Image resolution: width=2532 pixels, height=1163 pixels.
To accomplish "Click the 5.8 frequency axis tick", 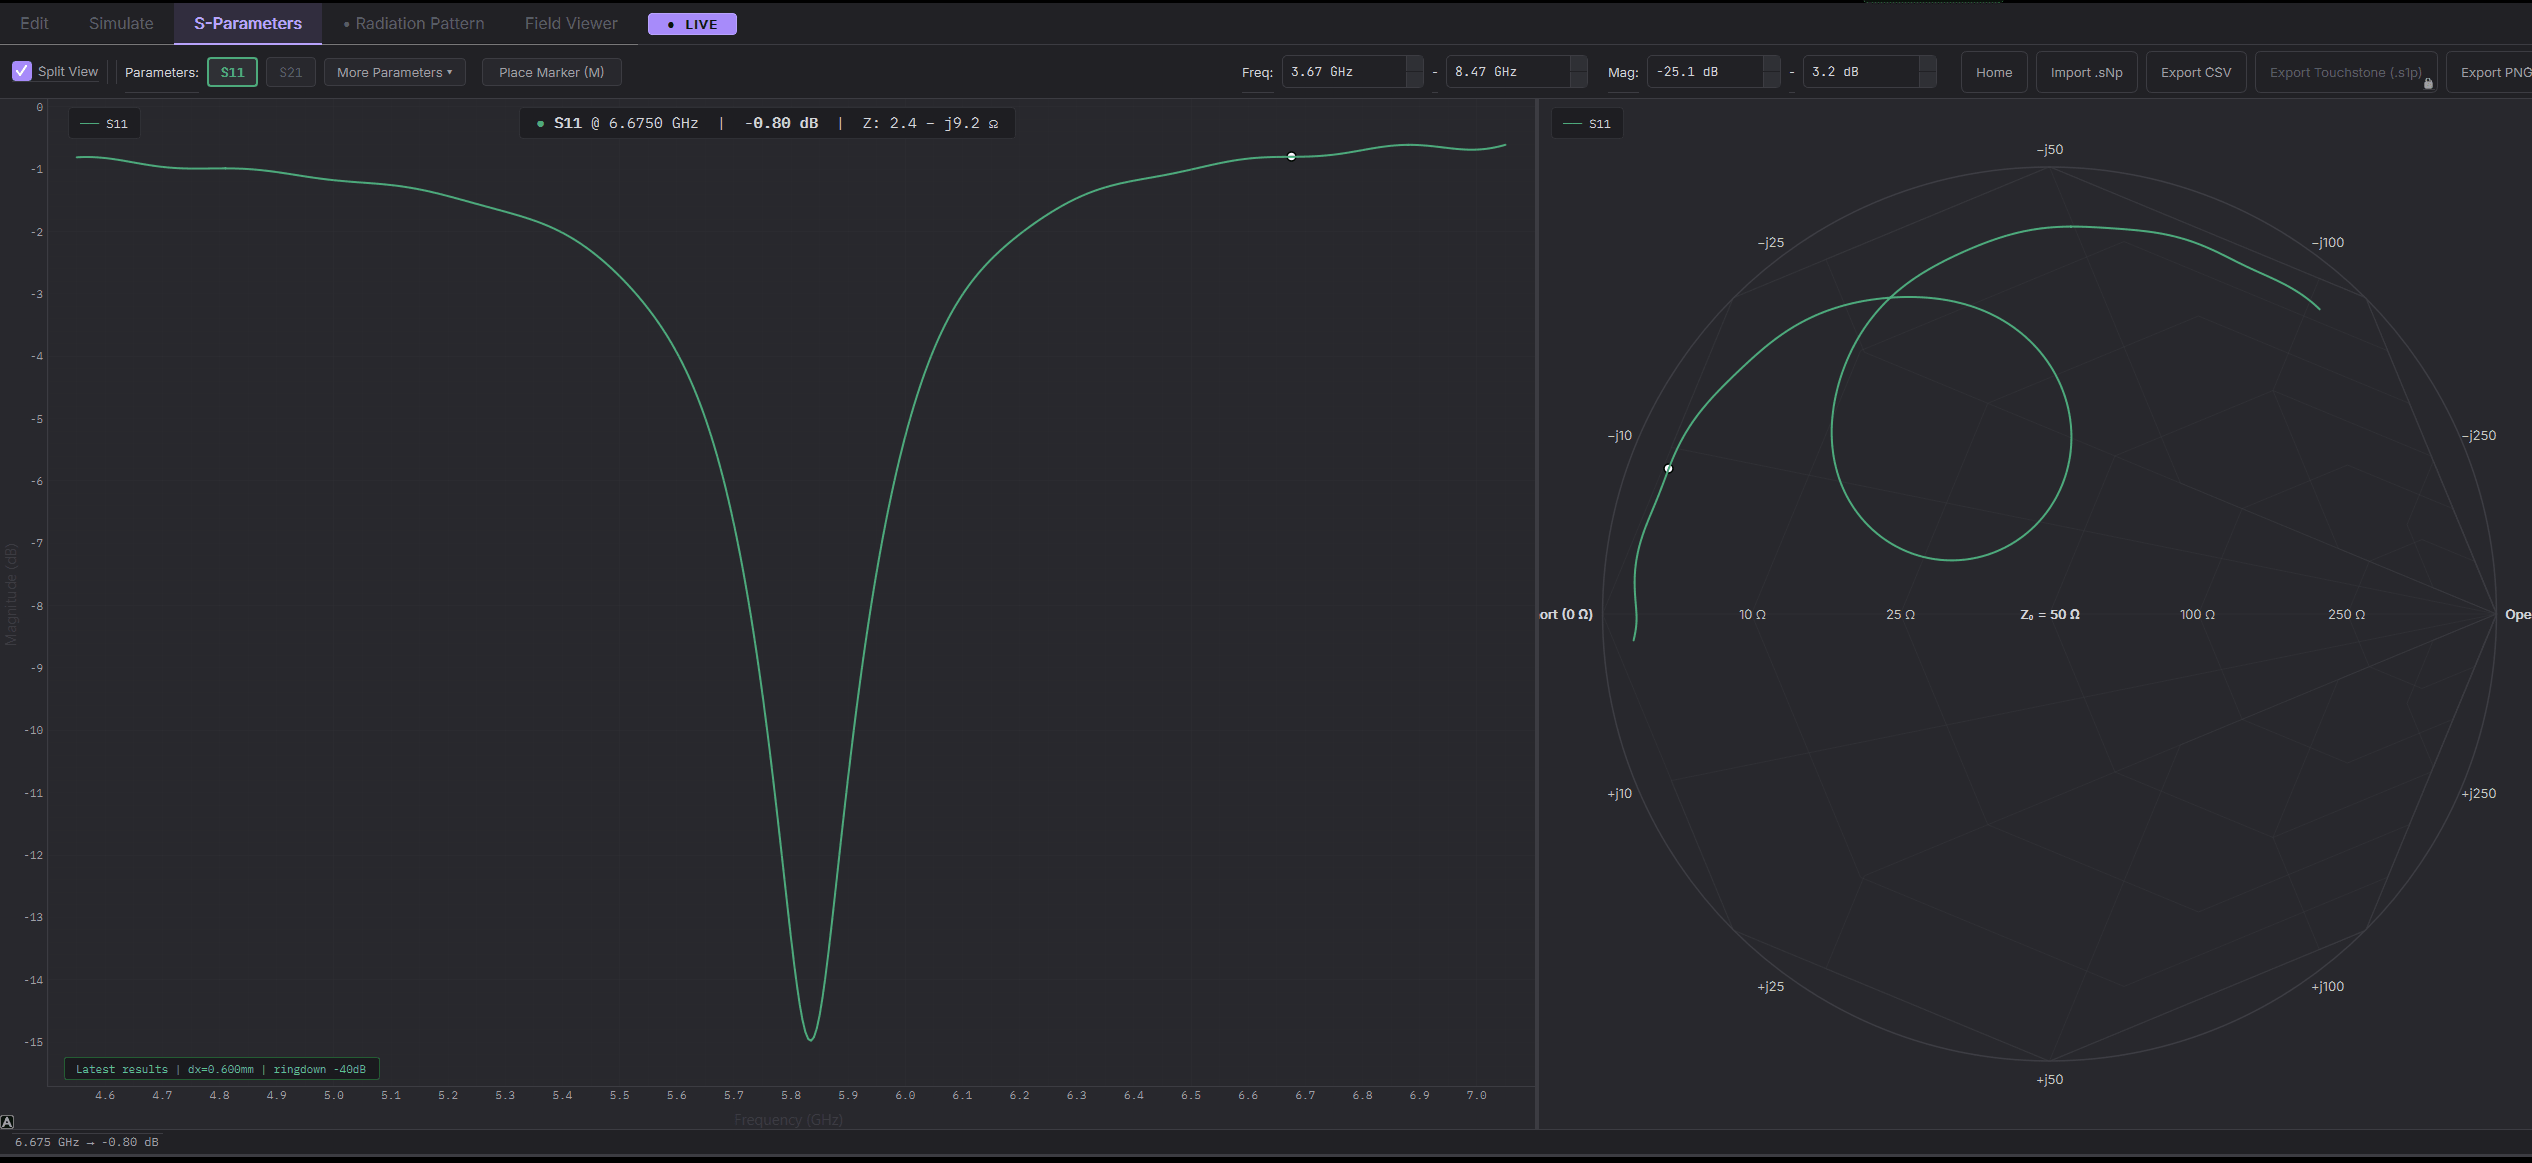I will 790,1095.
